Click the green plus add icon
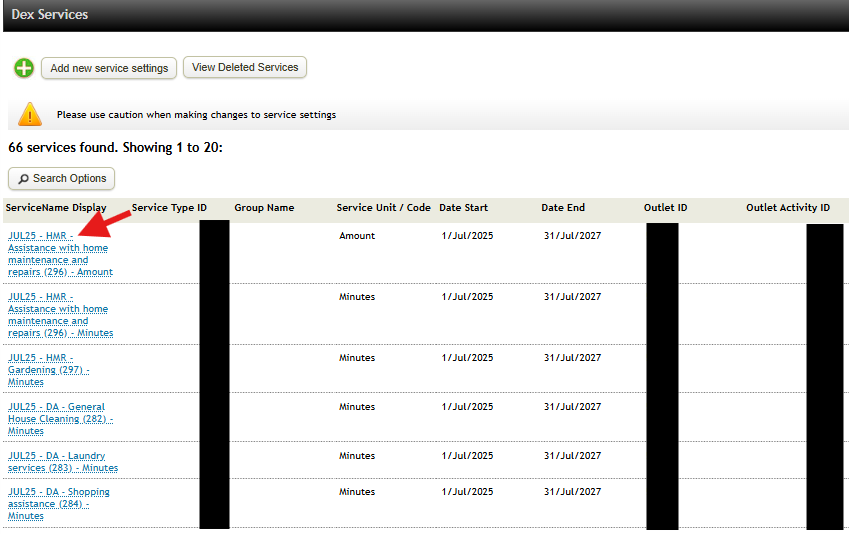The width and height of the screenshot is (849, 534). pos(24,68)
